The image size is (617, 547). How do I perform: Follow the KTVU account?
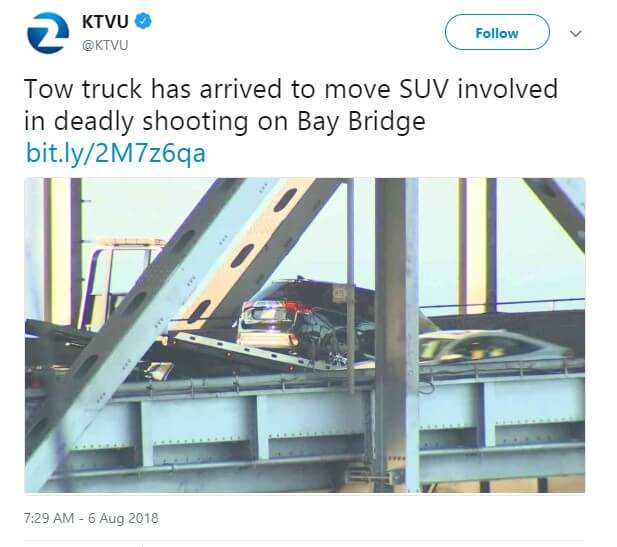497,32
